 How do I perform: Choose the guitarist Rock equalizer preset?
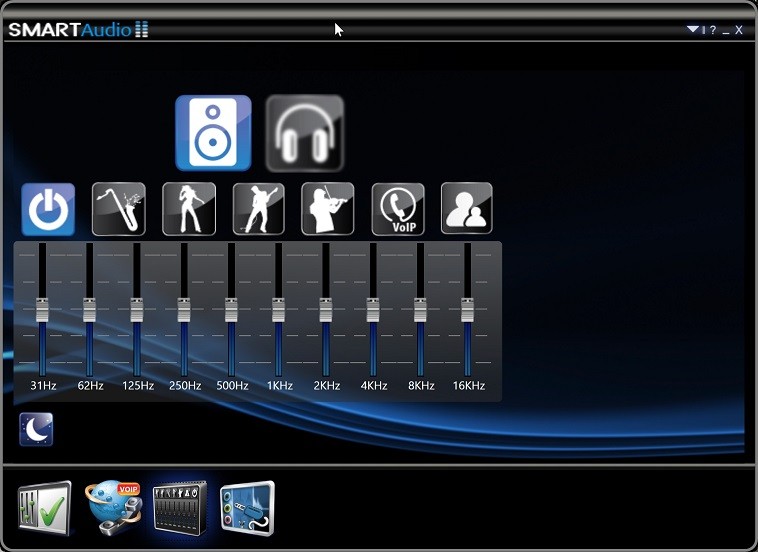click(x=259, y=209)
